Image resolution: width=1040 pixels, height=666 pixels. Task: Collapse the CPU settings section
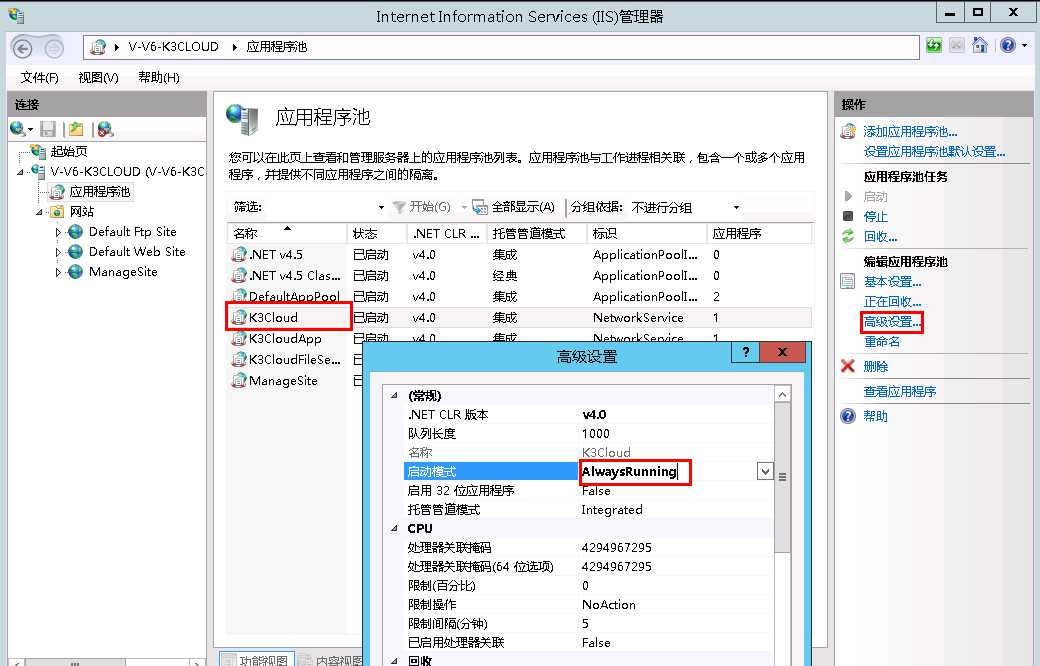[394, 528]
